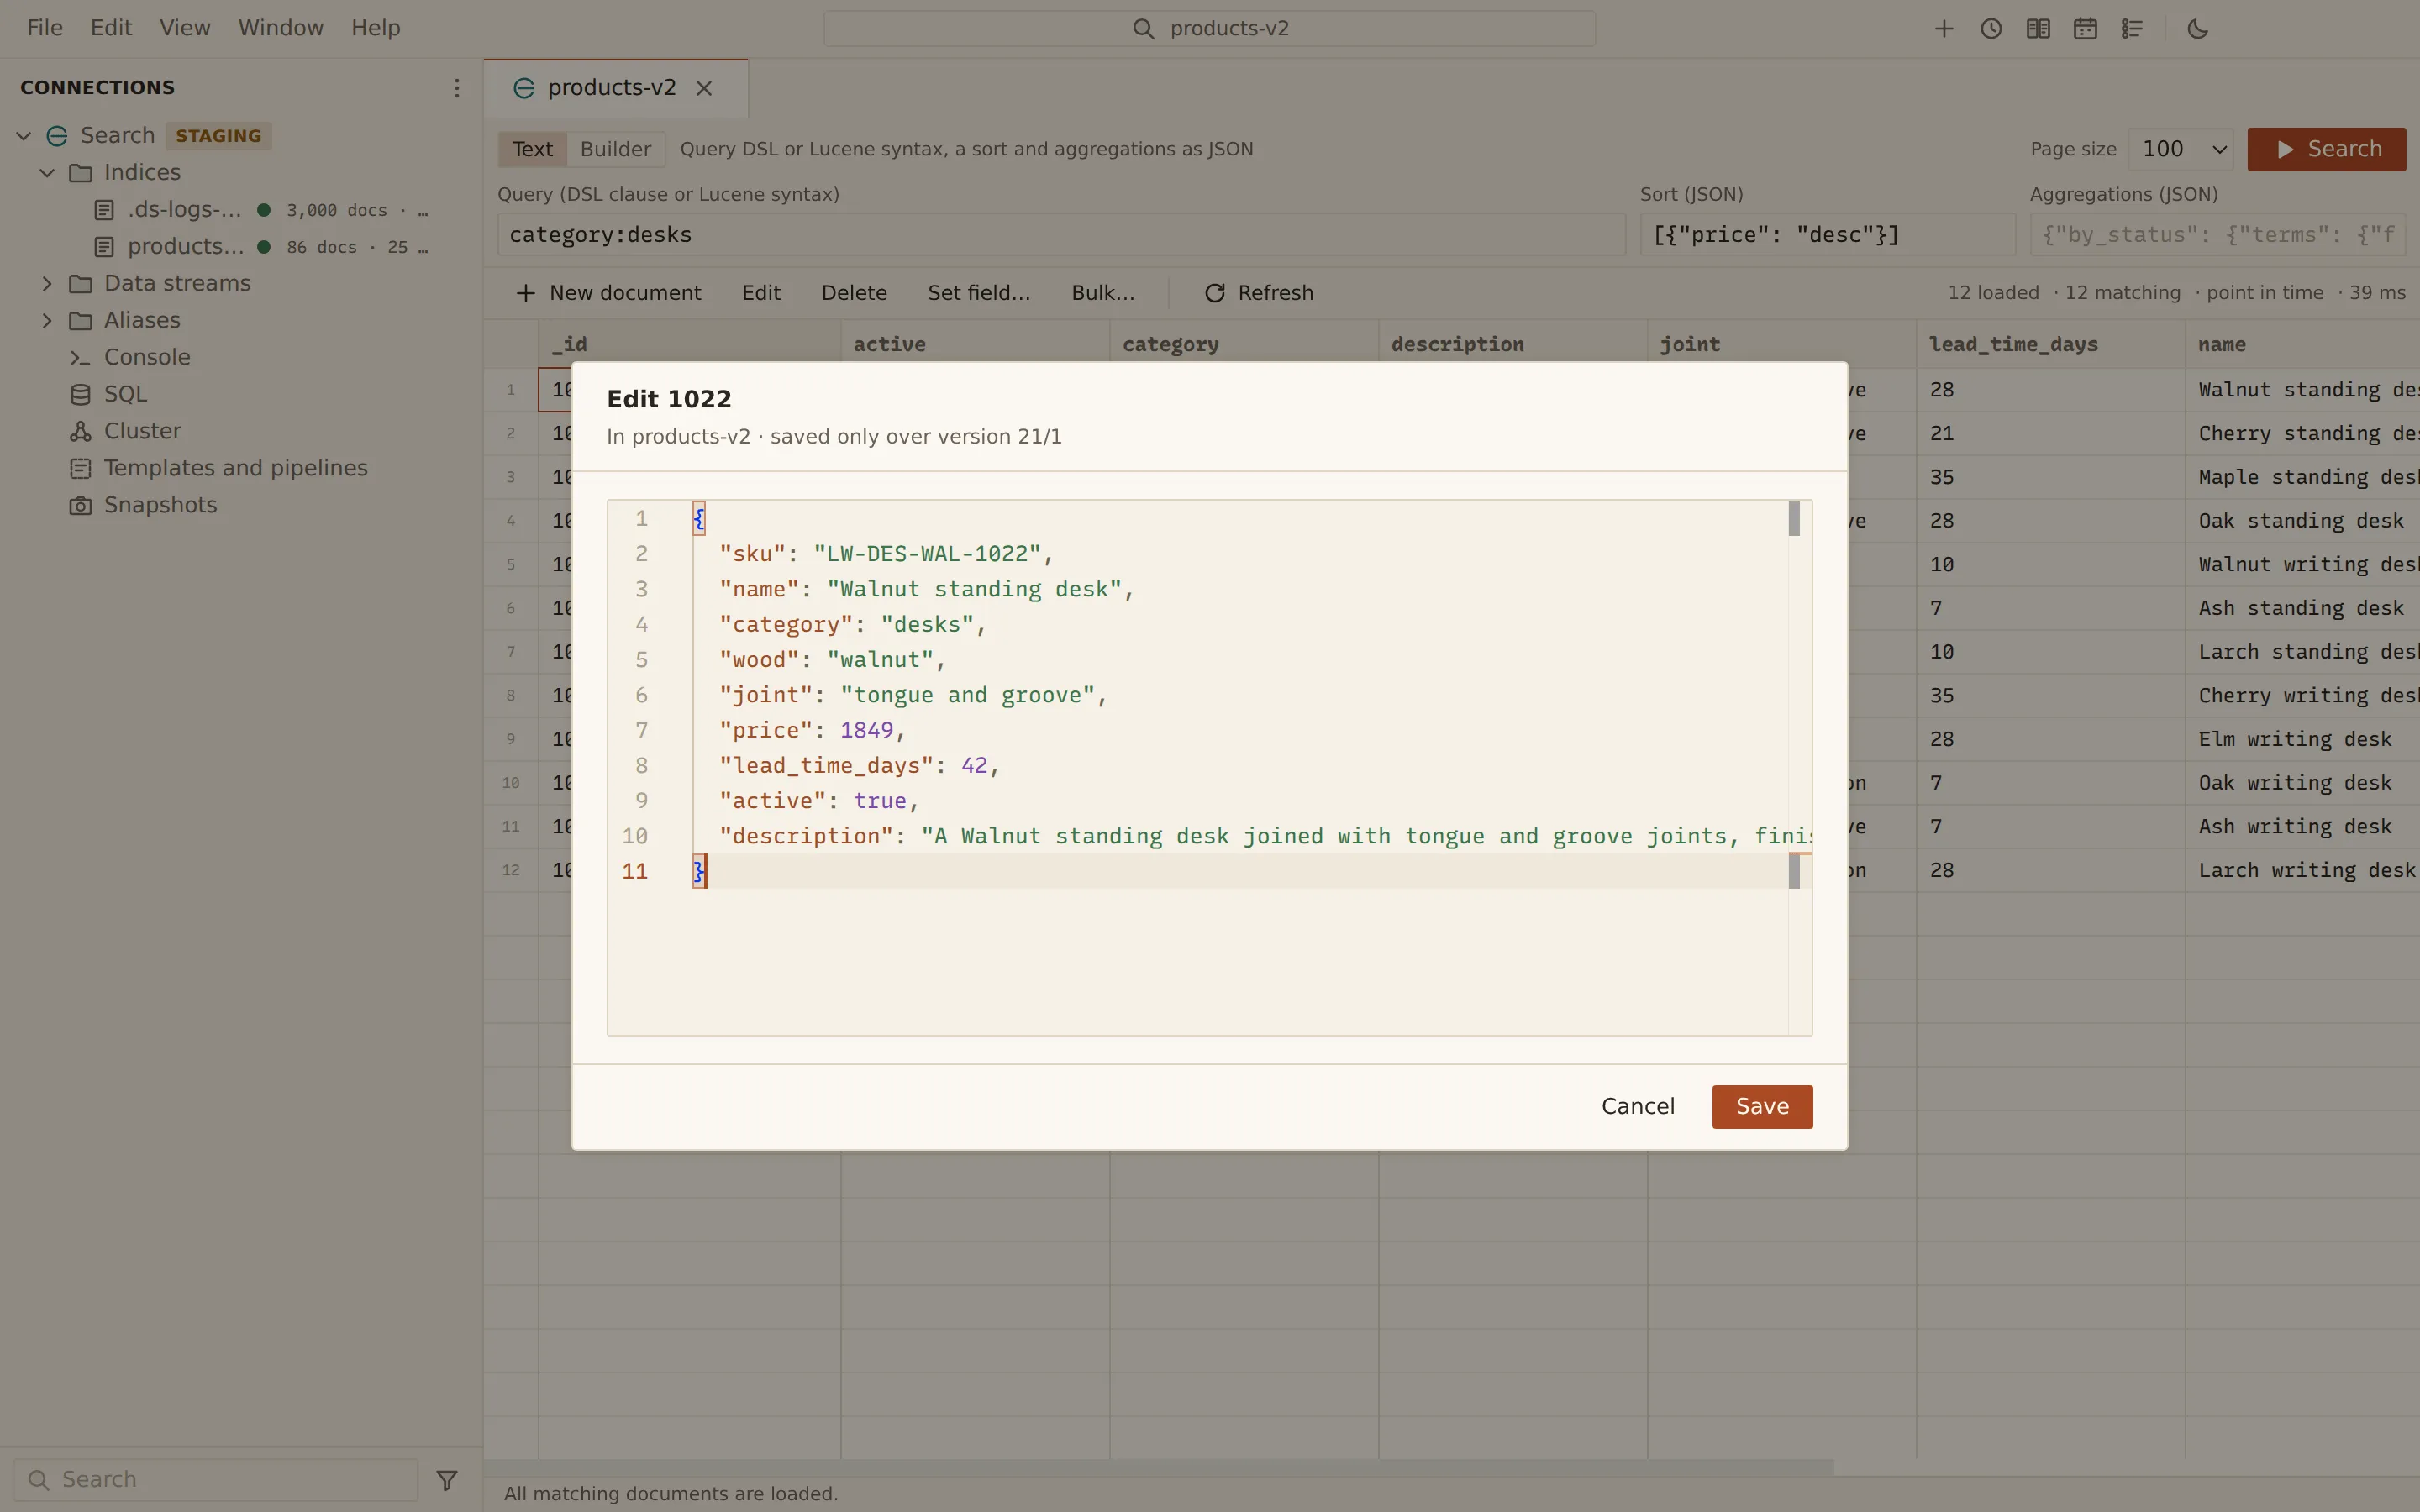This screenshot has height=1512, width=2420.
Task: Click the sidebar Search filter field
Action: tap(216, 1480)
